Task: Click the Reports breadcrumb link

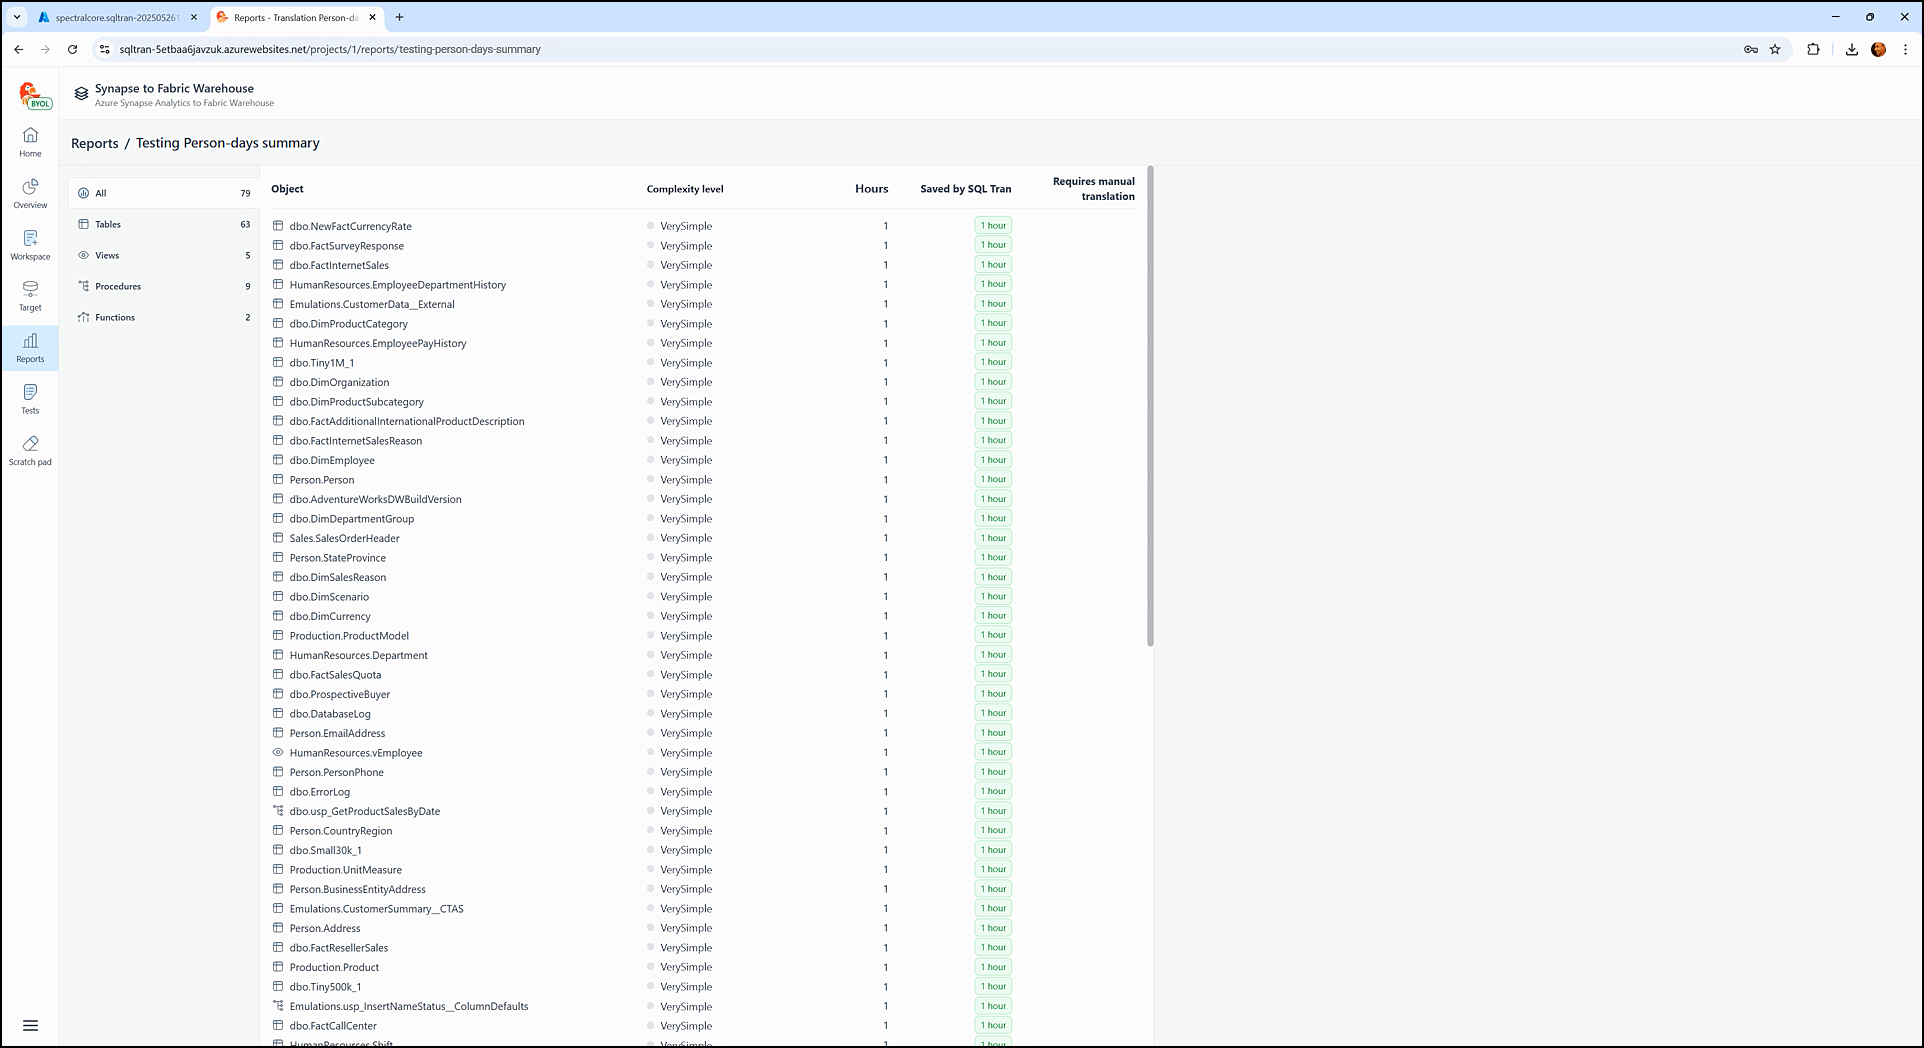Action: (x=94, y=143)
